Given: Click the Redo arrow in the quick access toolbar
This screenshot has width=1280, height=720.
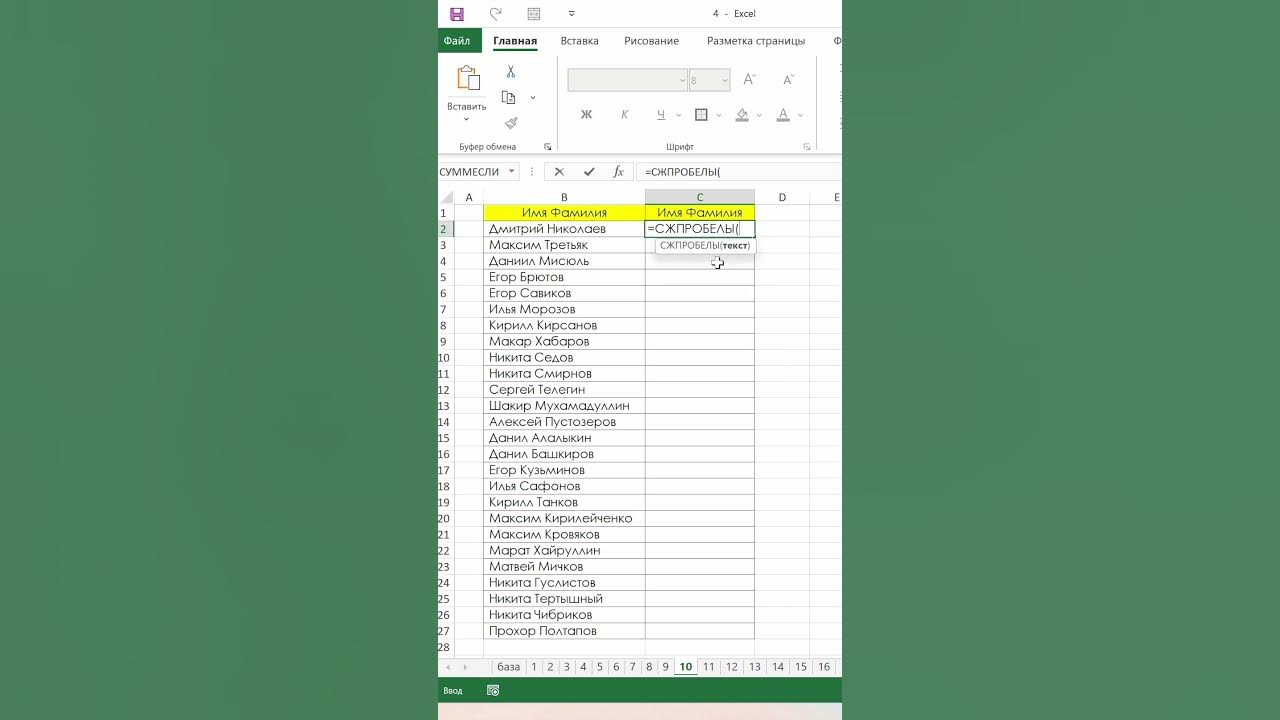Looking at the screenshot, I should click(x=495, y=14).
